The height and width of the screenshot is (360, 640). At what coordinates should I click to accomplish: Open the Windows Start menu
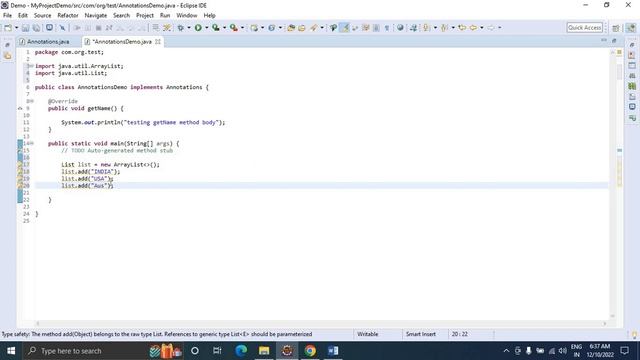[x=11, y=351]
